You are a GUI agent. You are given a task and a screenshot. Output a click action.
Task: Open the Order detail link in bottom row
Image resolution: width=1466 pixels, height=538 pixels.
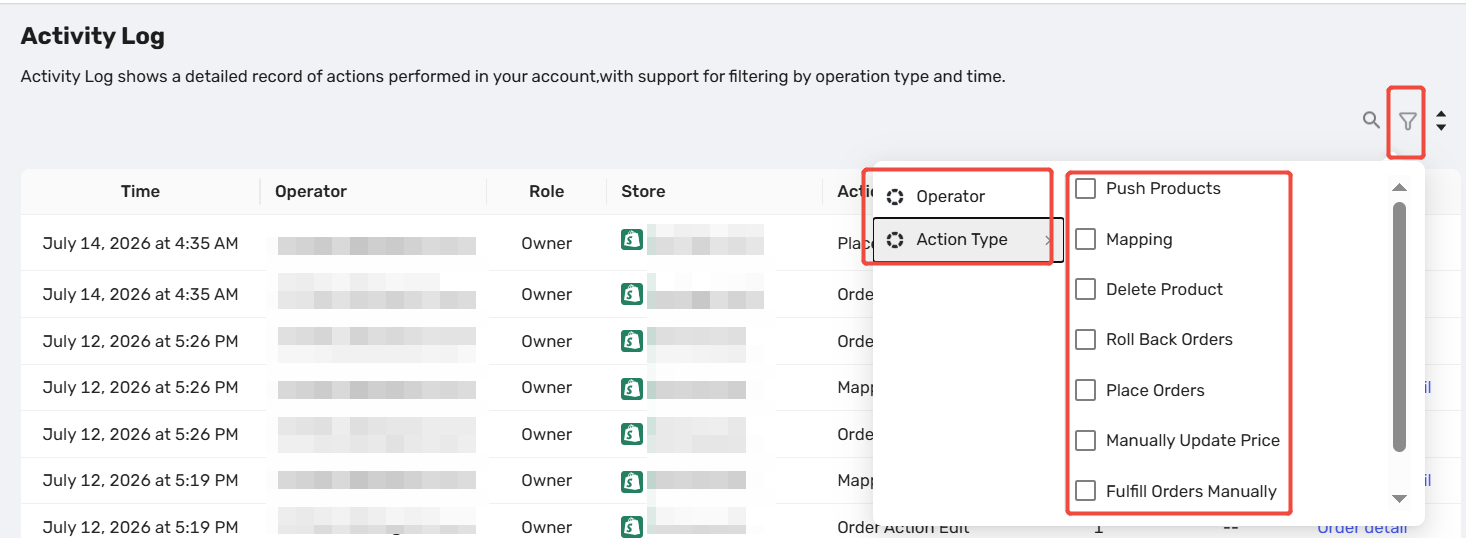tap(1362, 528)
